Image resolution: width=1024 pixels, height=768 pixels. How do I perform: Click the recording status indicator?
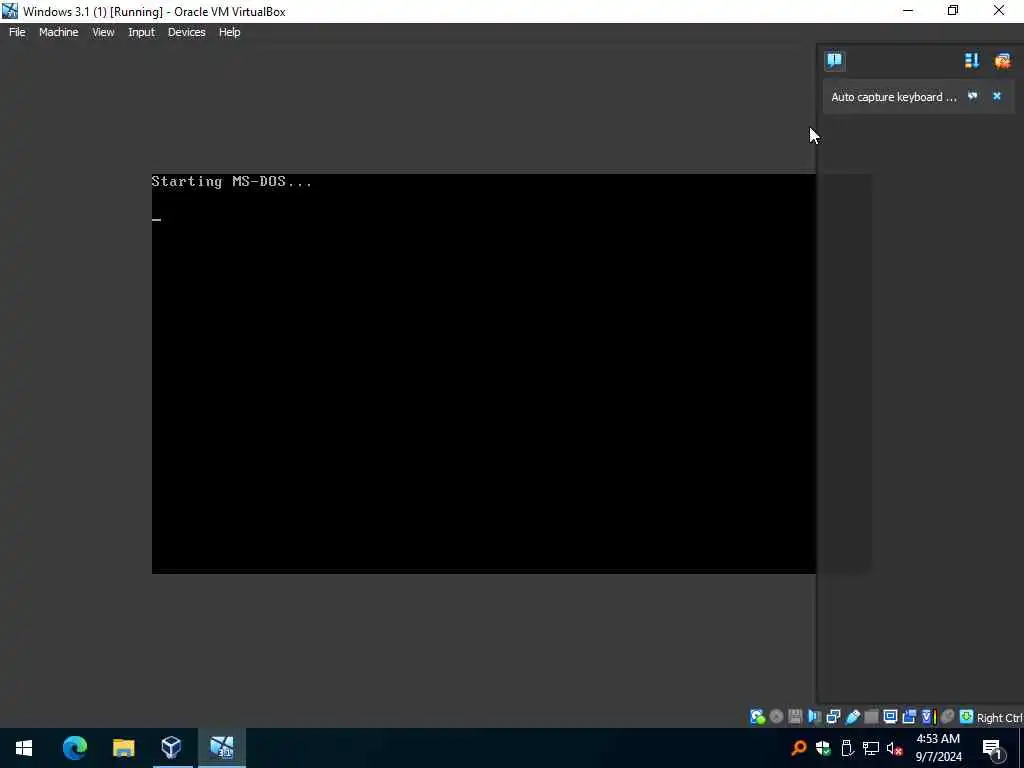(909, 717)
